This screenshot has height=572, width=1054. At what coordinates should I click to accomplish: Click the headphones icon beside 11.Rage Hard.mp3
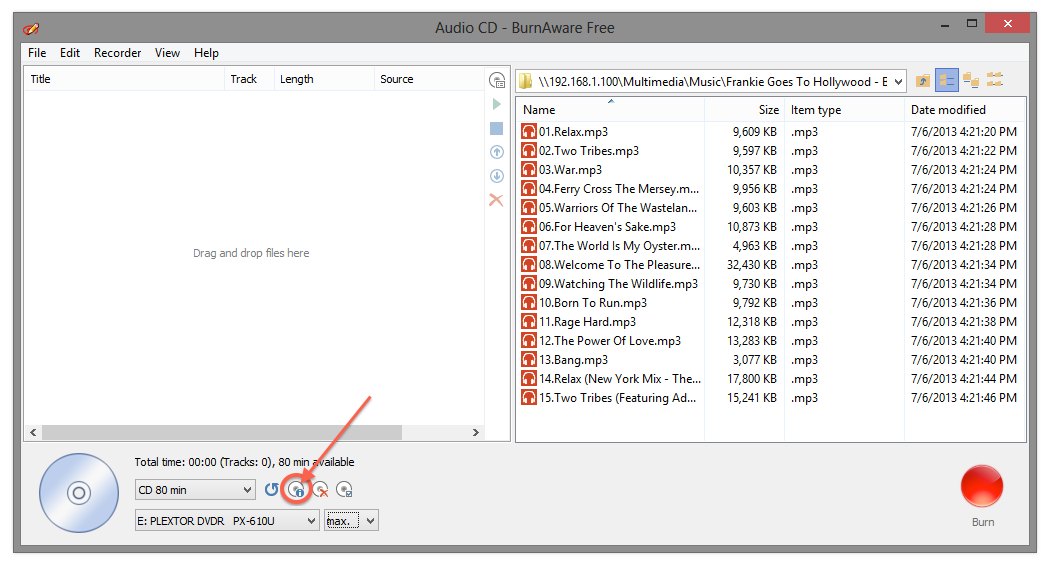pos(529,322)
